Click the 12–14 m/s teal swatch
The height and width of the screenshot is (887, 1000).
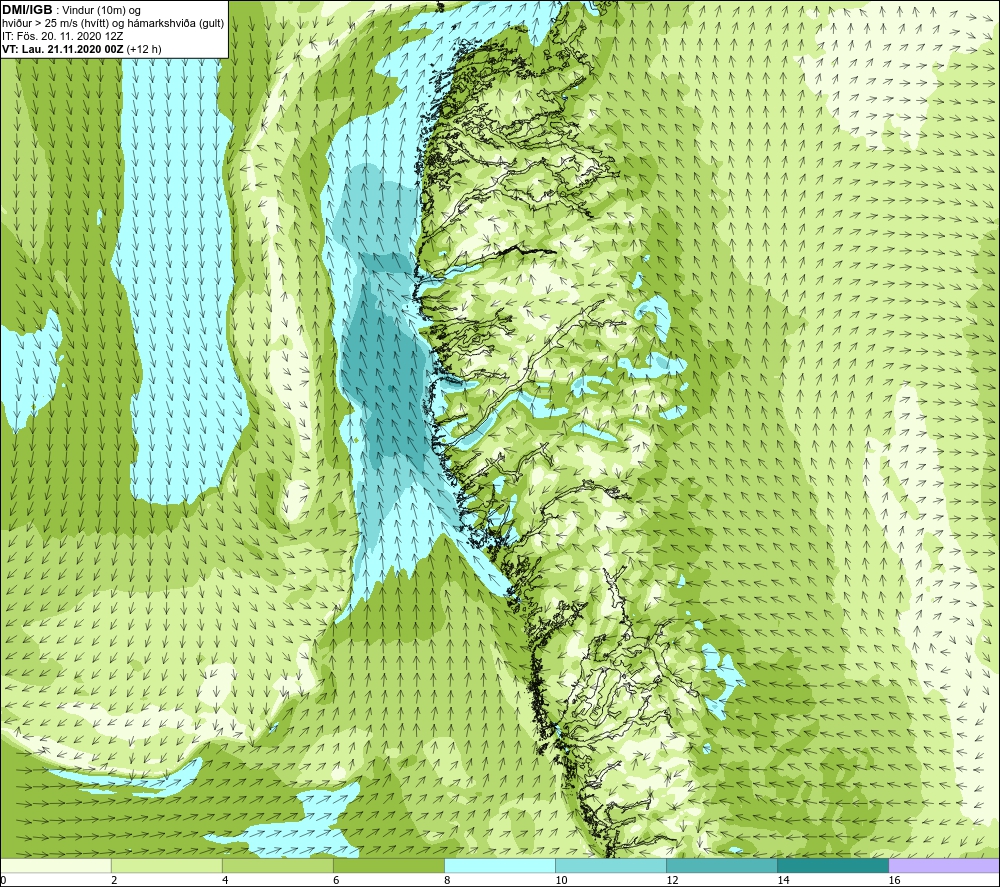(x=722, y=865)
